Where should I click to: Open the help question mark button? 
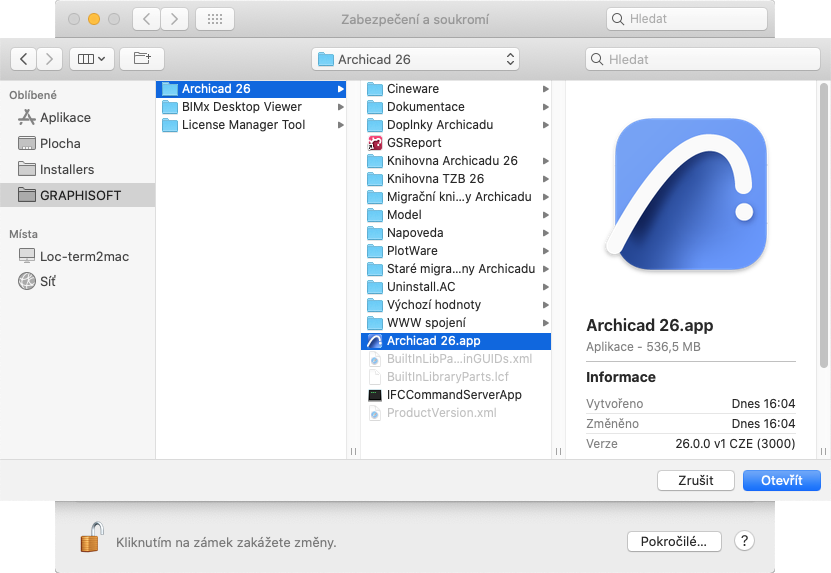(x=744, y=541)
